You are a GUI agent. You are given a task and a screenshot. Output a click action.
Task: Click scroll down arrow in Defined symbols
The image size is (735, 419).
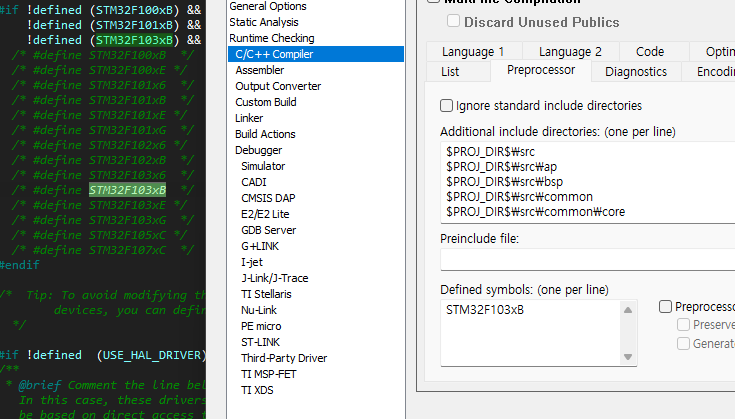click(628, 357)
